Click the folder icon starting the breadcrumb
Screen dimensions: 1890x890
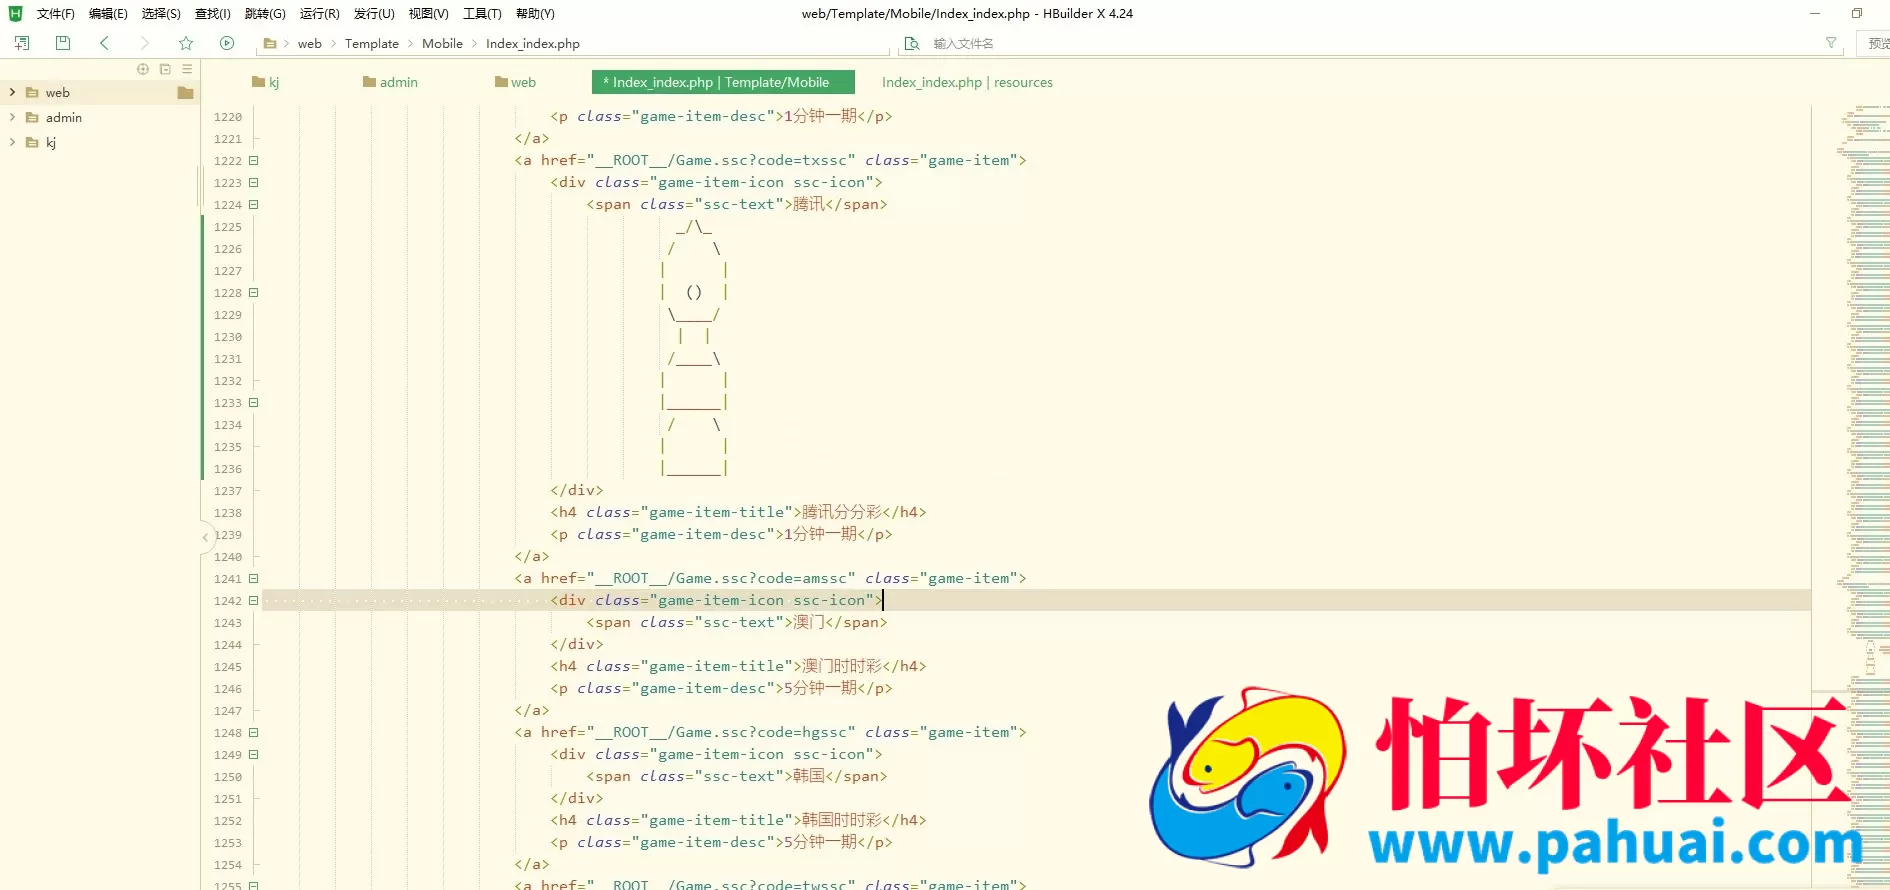click(x=270, y=44)
